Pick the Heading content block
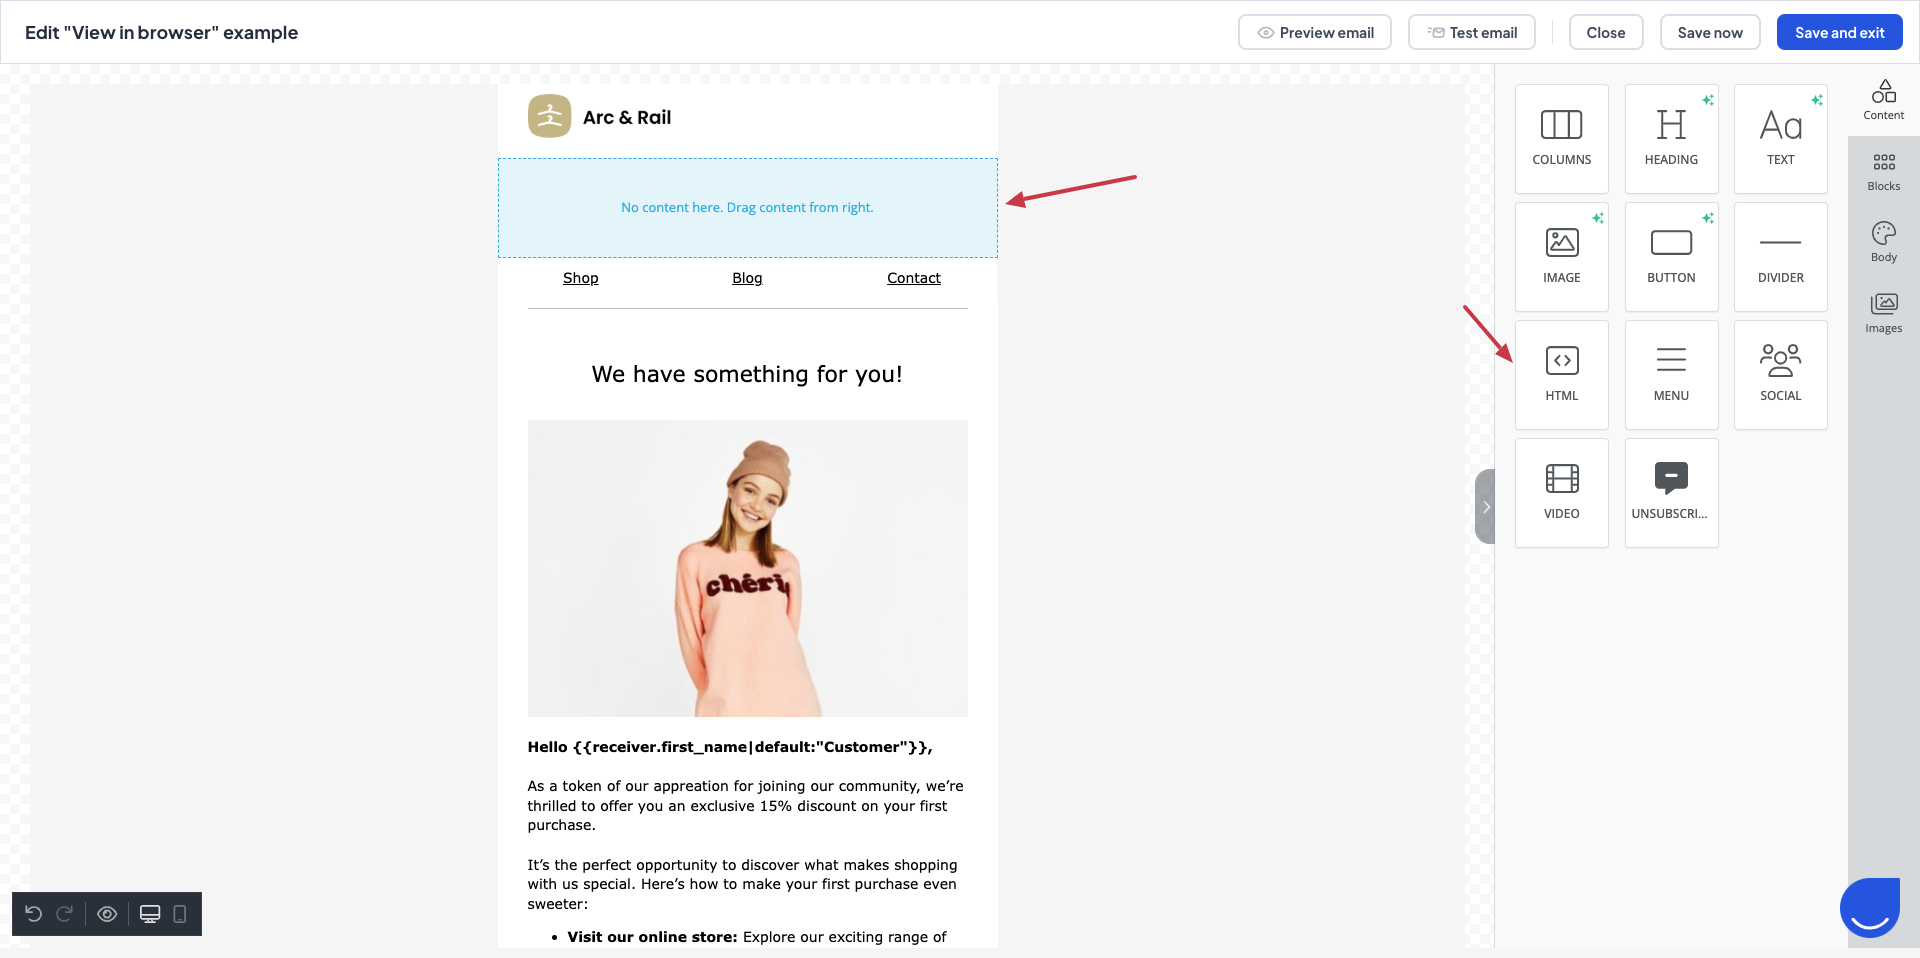1920x958 pixels. (1671, 138)
